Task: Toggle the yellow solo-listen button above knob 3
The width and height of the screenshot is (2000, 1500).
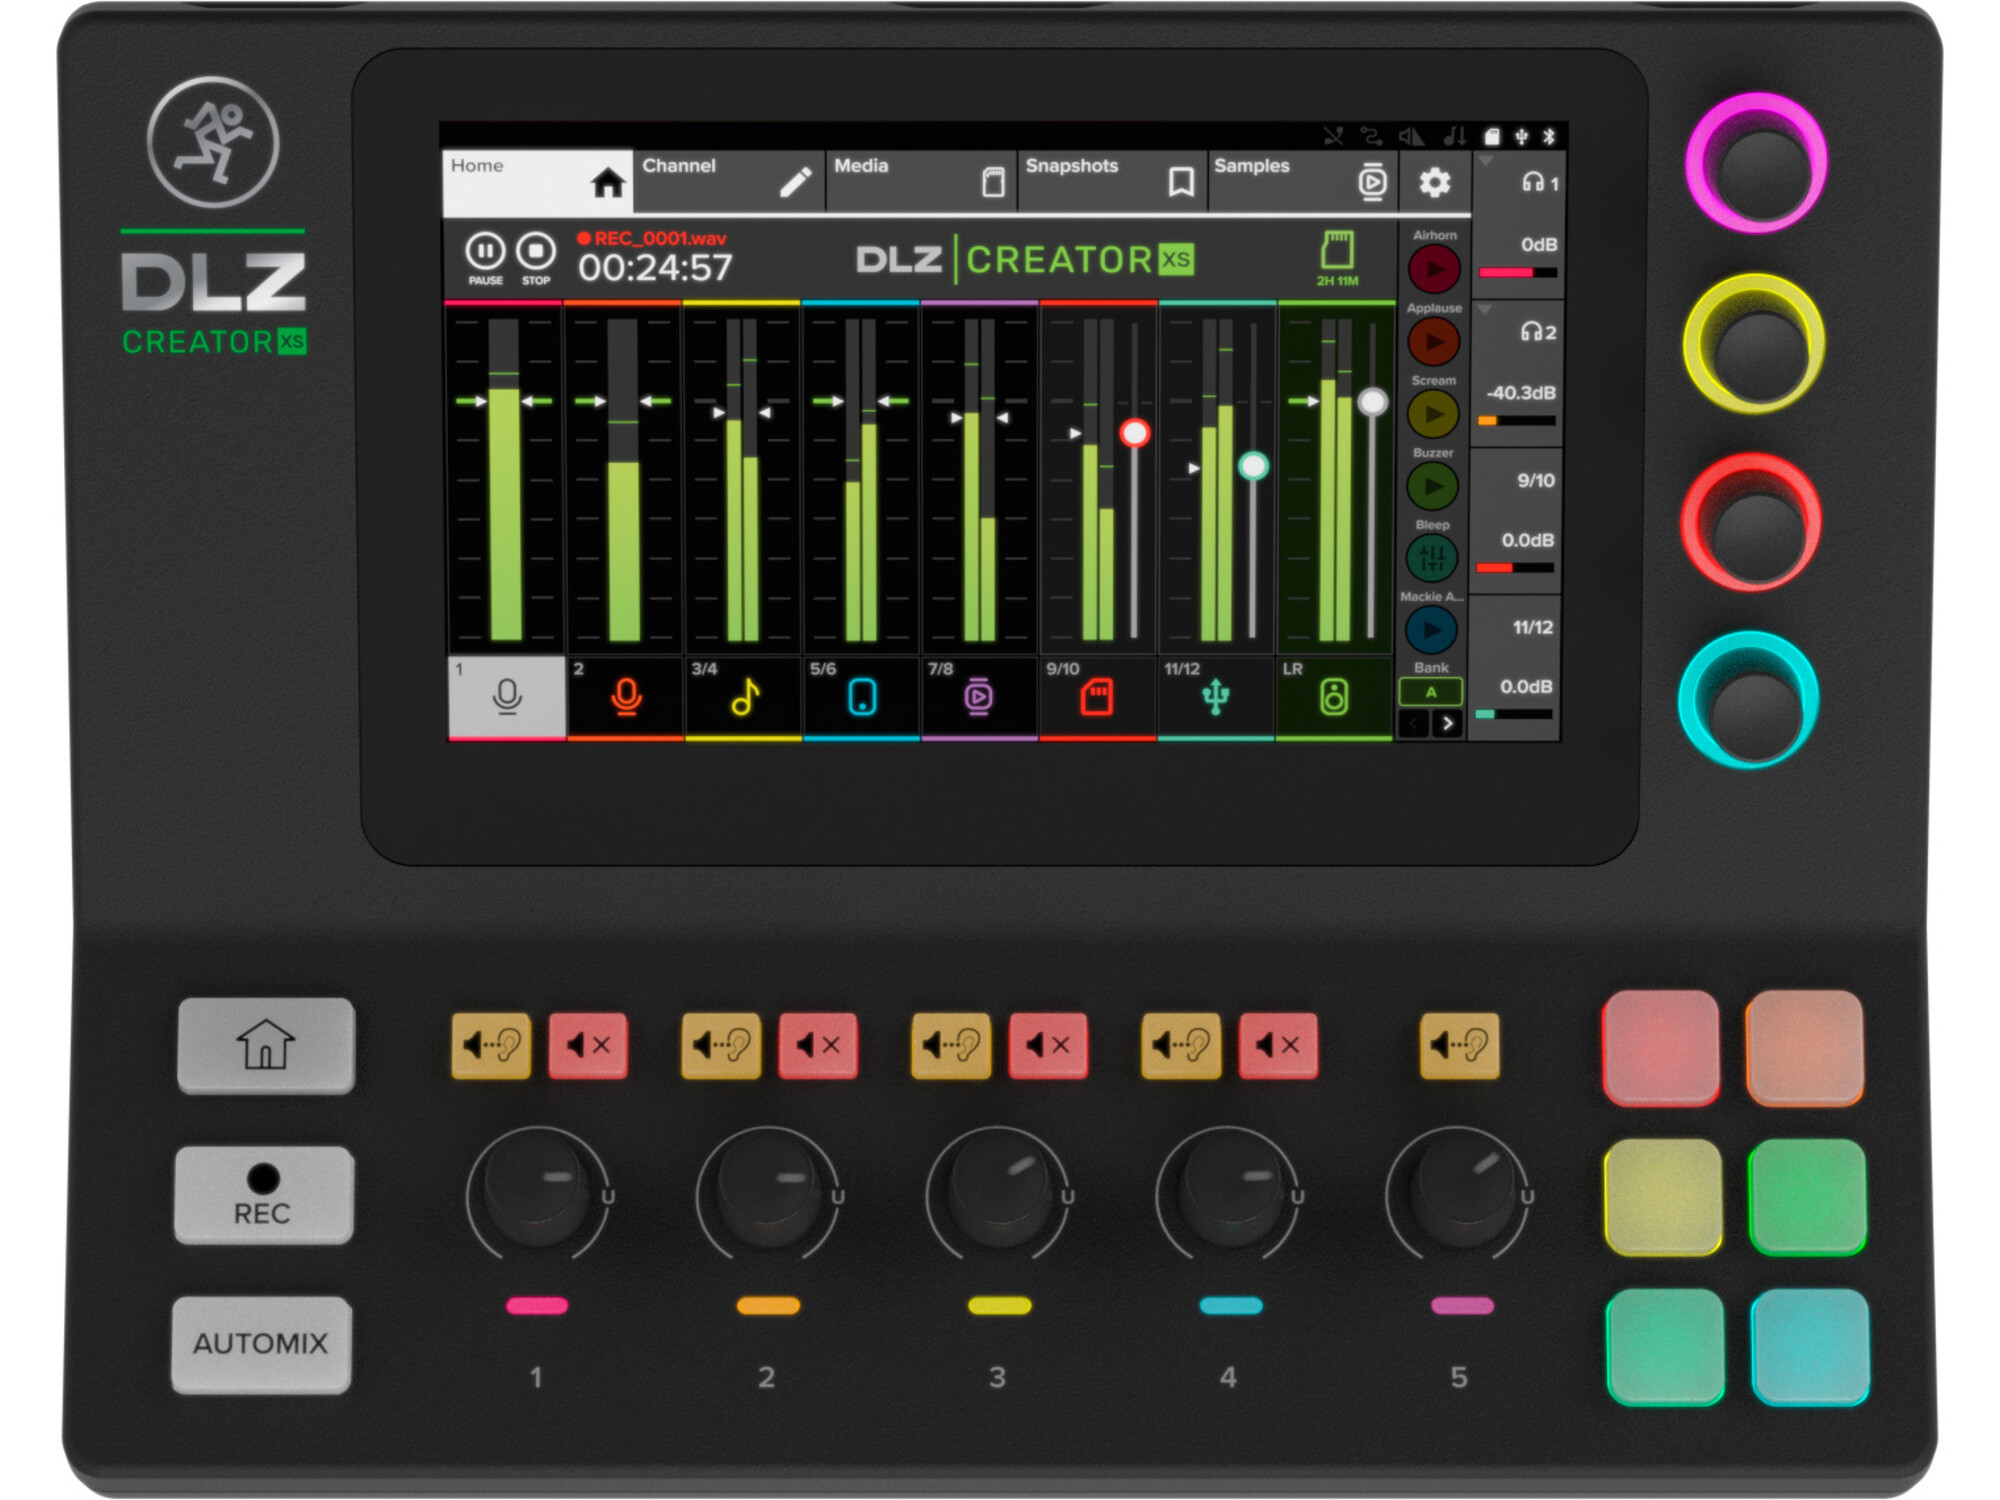Action: (951, 1046)
